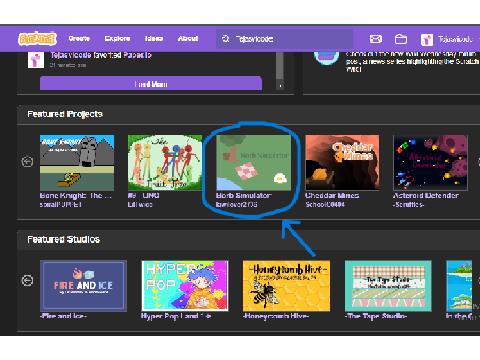
Task: Open the Bone Knight project title link
Action: pos(76,196)
